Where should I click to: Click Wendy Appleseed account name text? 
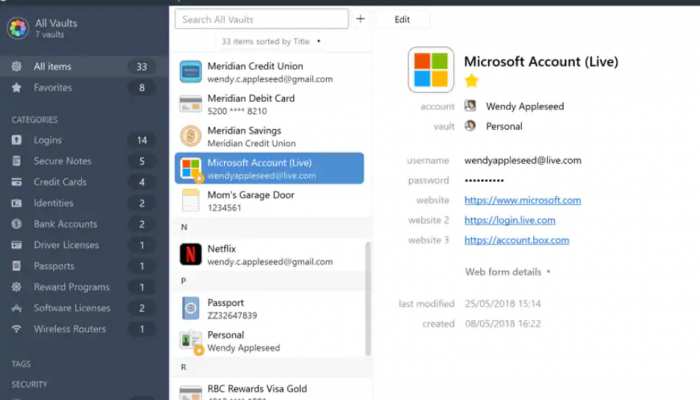(525, 106)
